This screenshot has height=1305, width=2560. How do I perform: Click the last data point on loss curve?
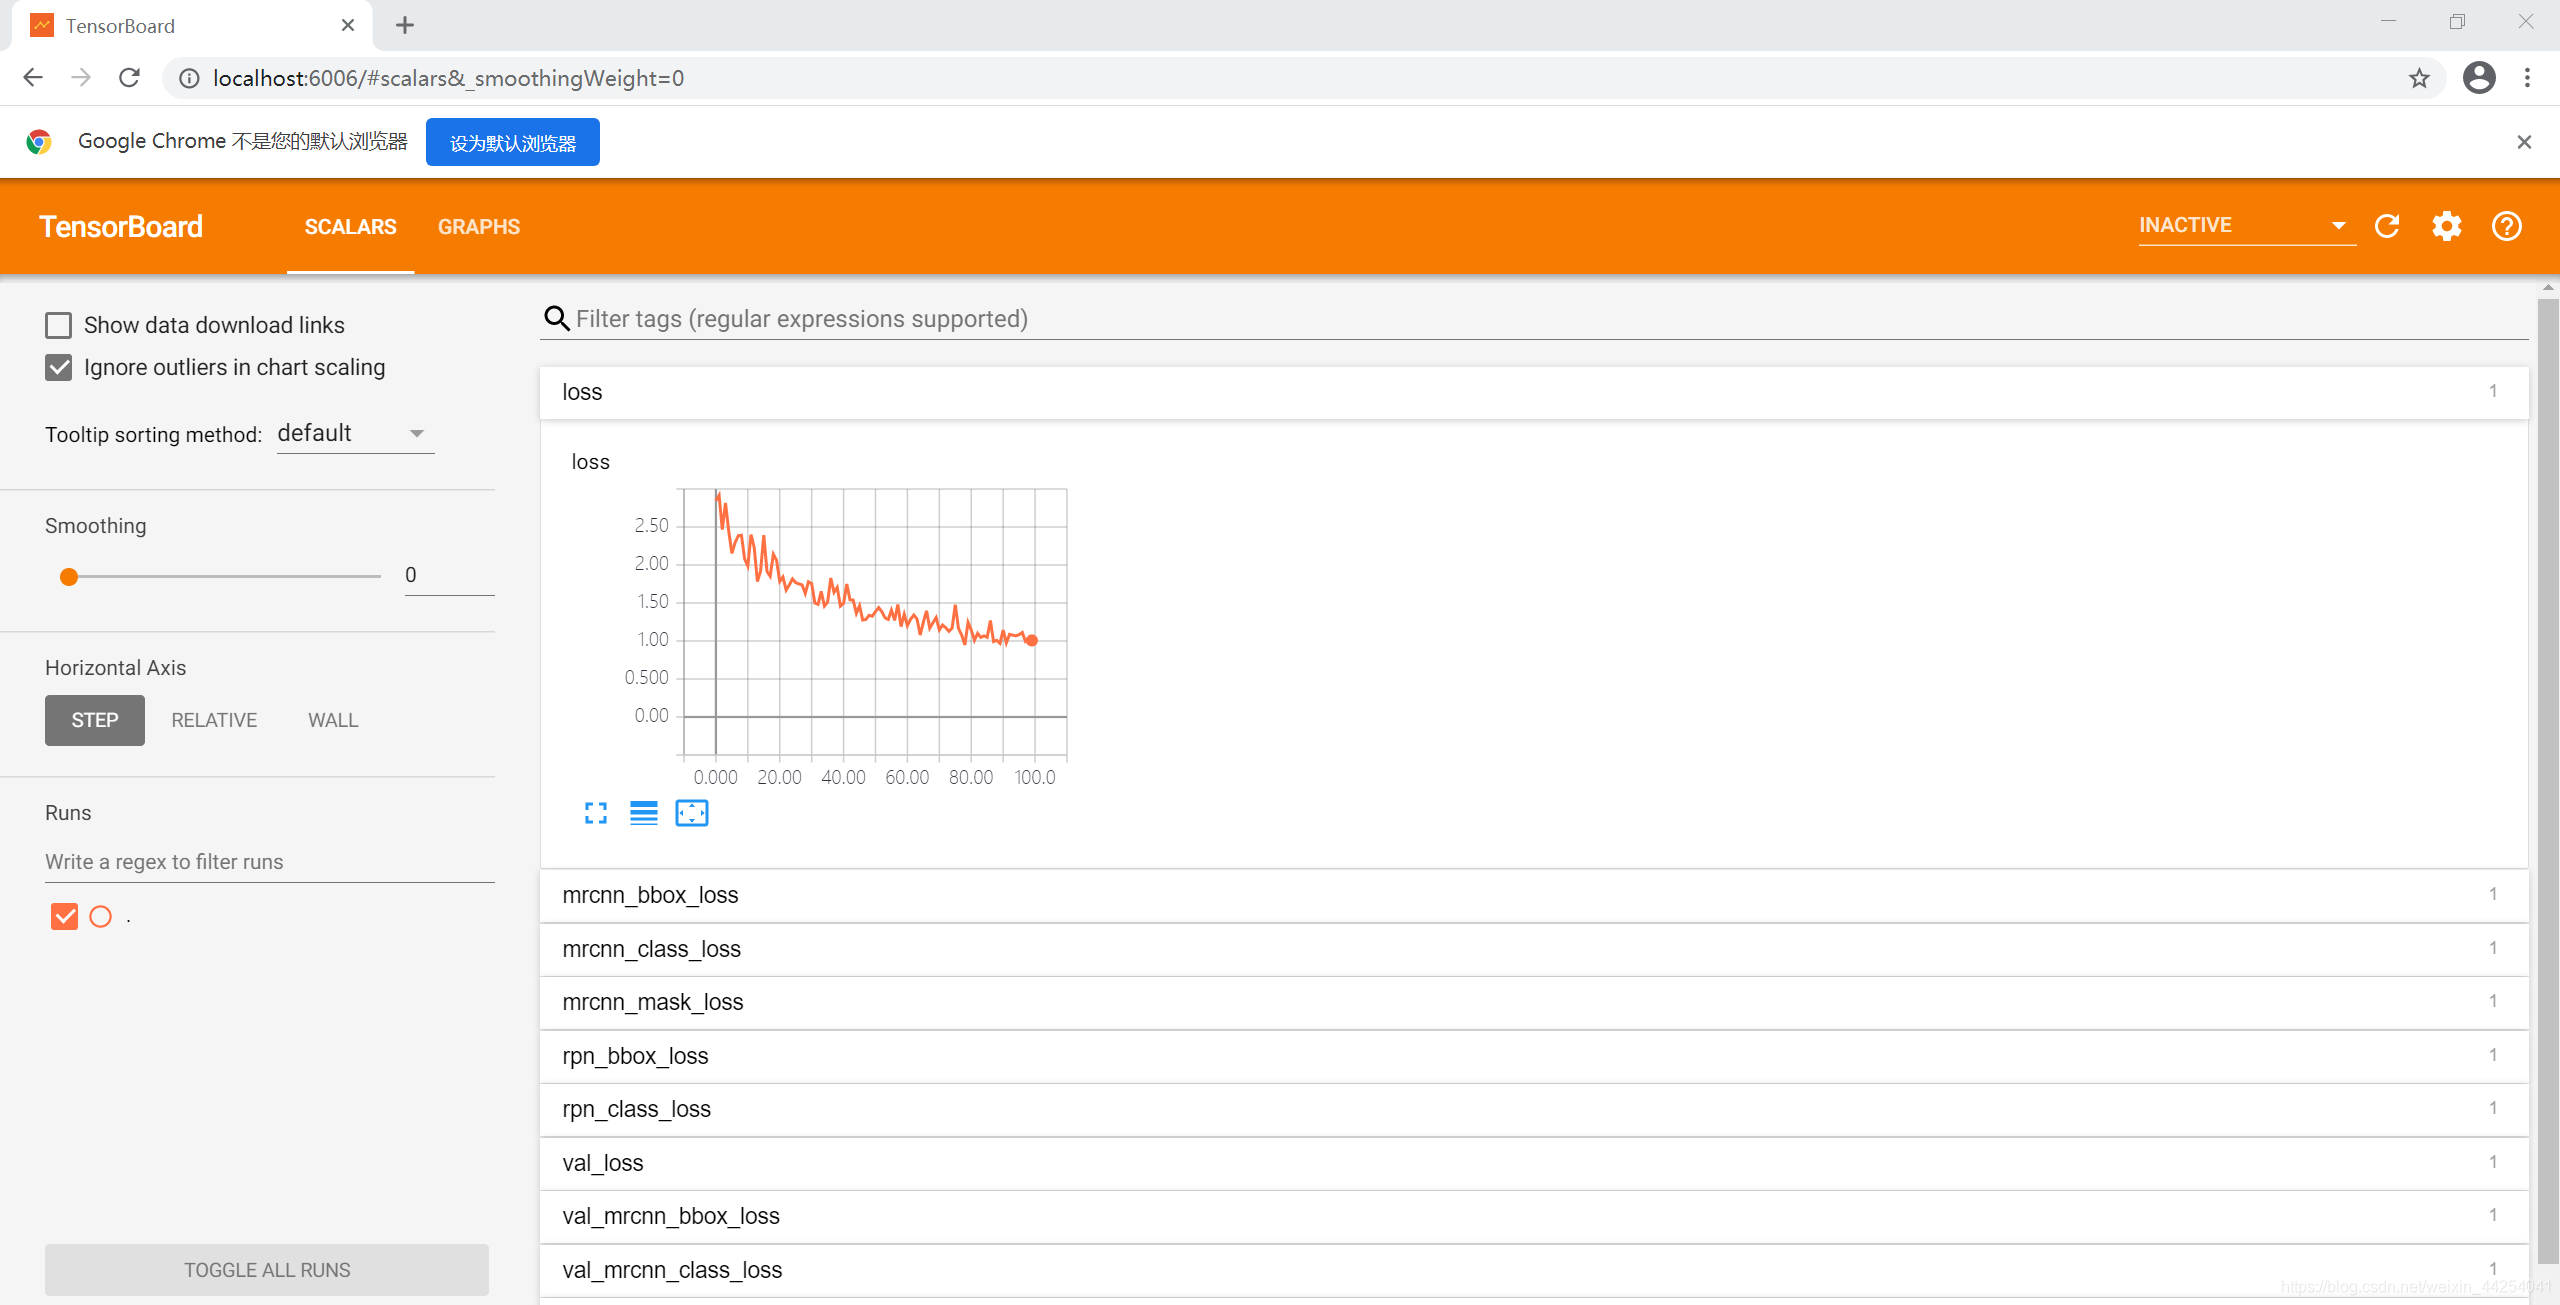point(1032,640)
